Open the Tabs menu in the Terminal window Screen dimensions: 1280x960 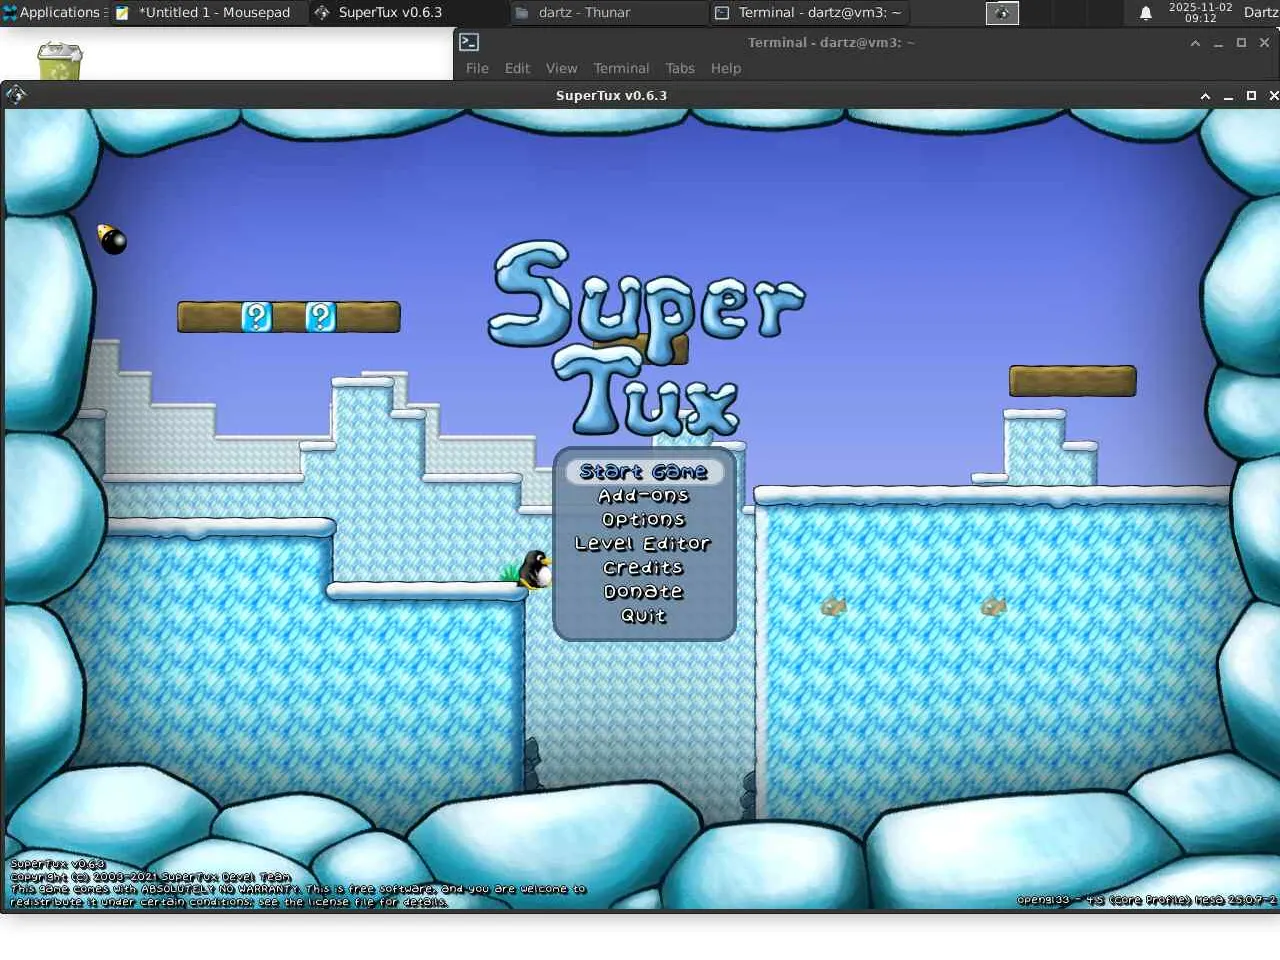[x=680, y=68]
